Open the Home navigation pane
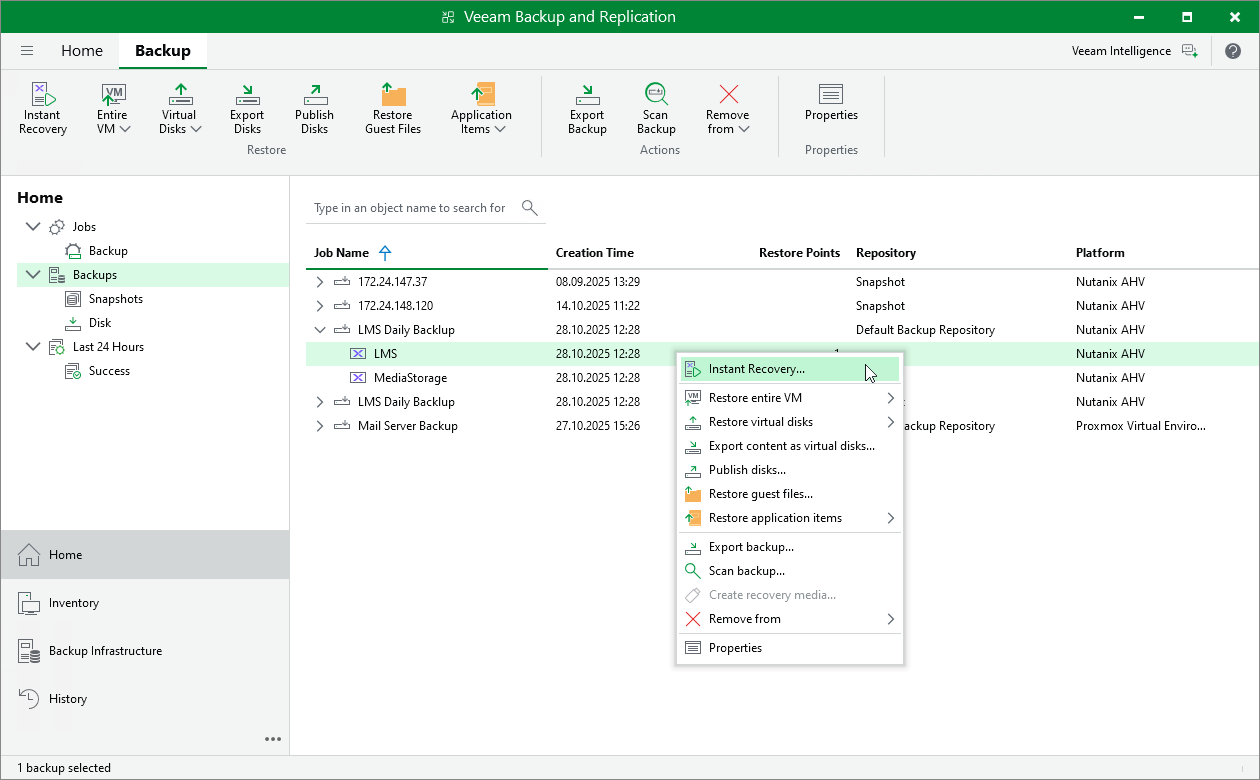Viewport: 1260px width, 780px height. coord(145,555)
